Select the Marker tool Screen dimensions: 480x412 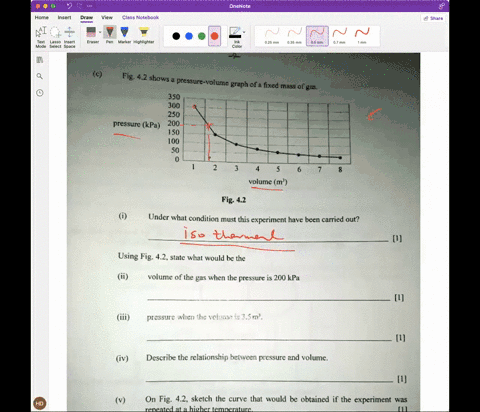[124, 35]
